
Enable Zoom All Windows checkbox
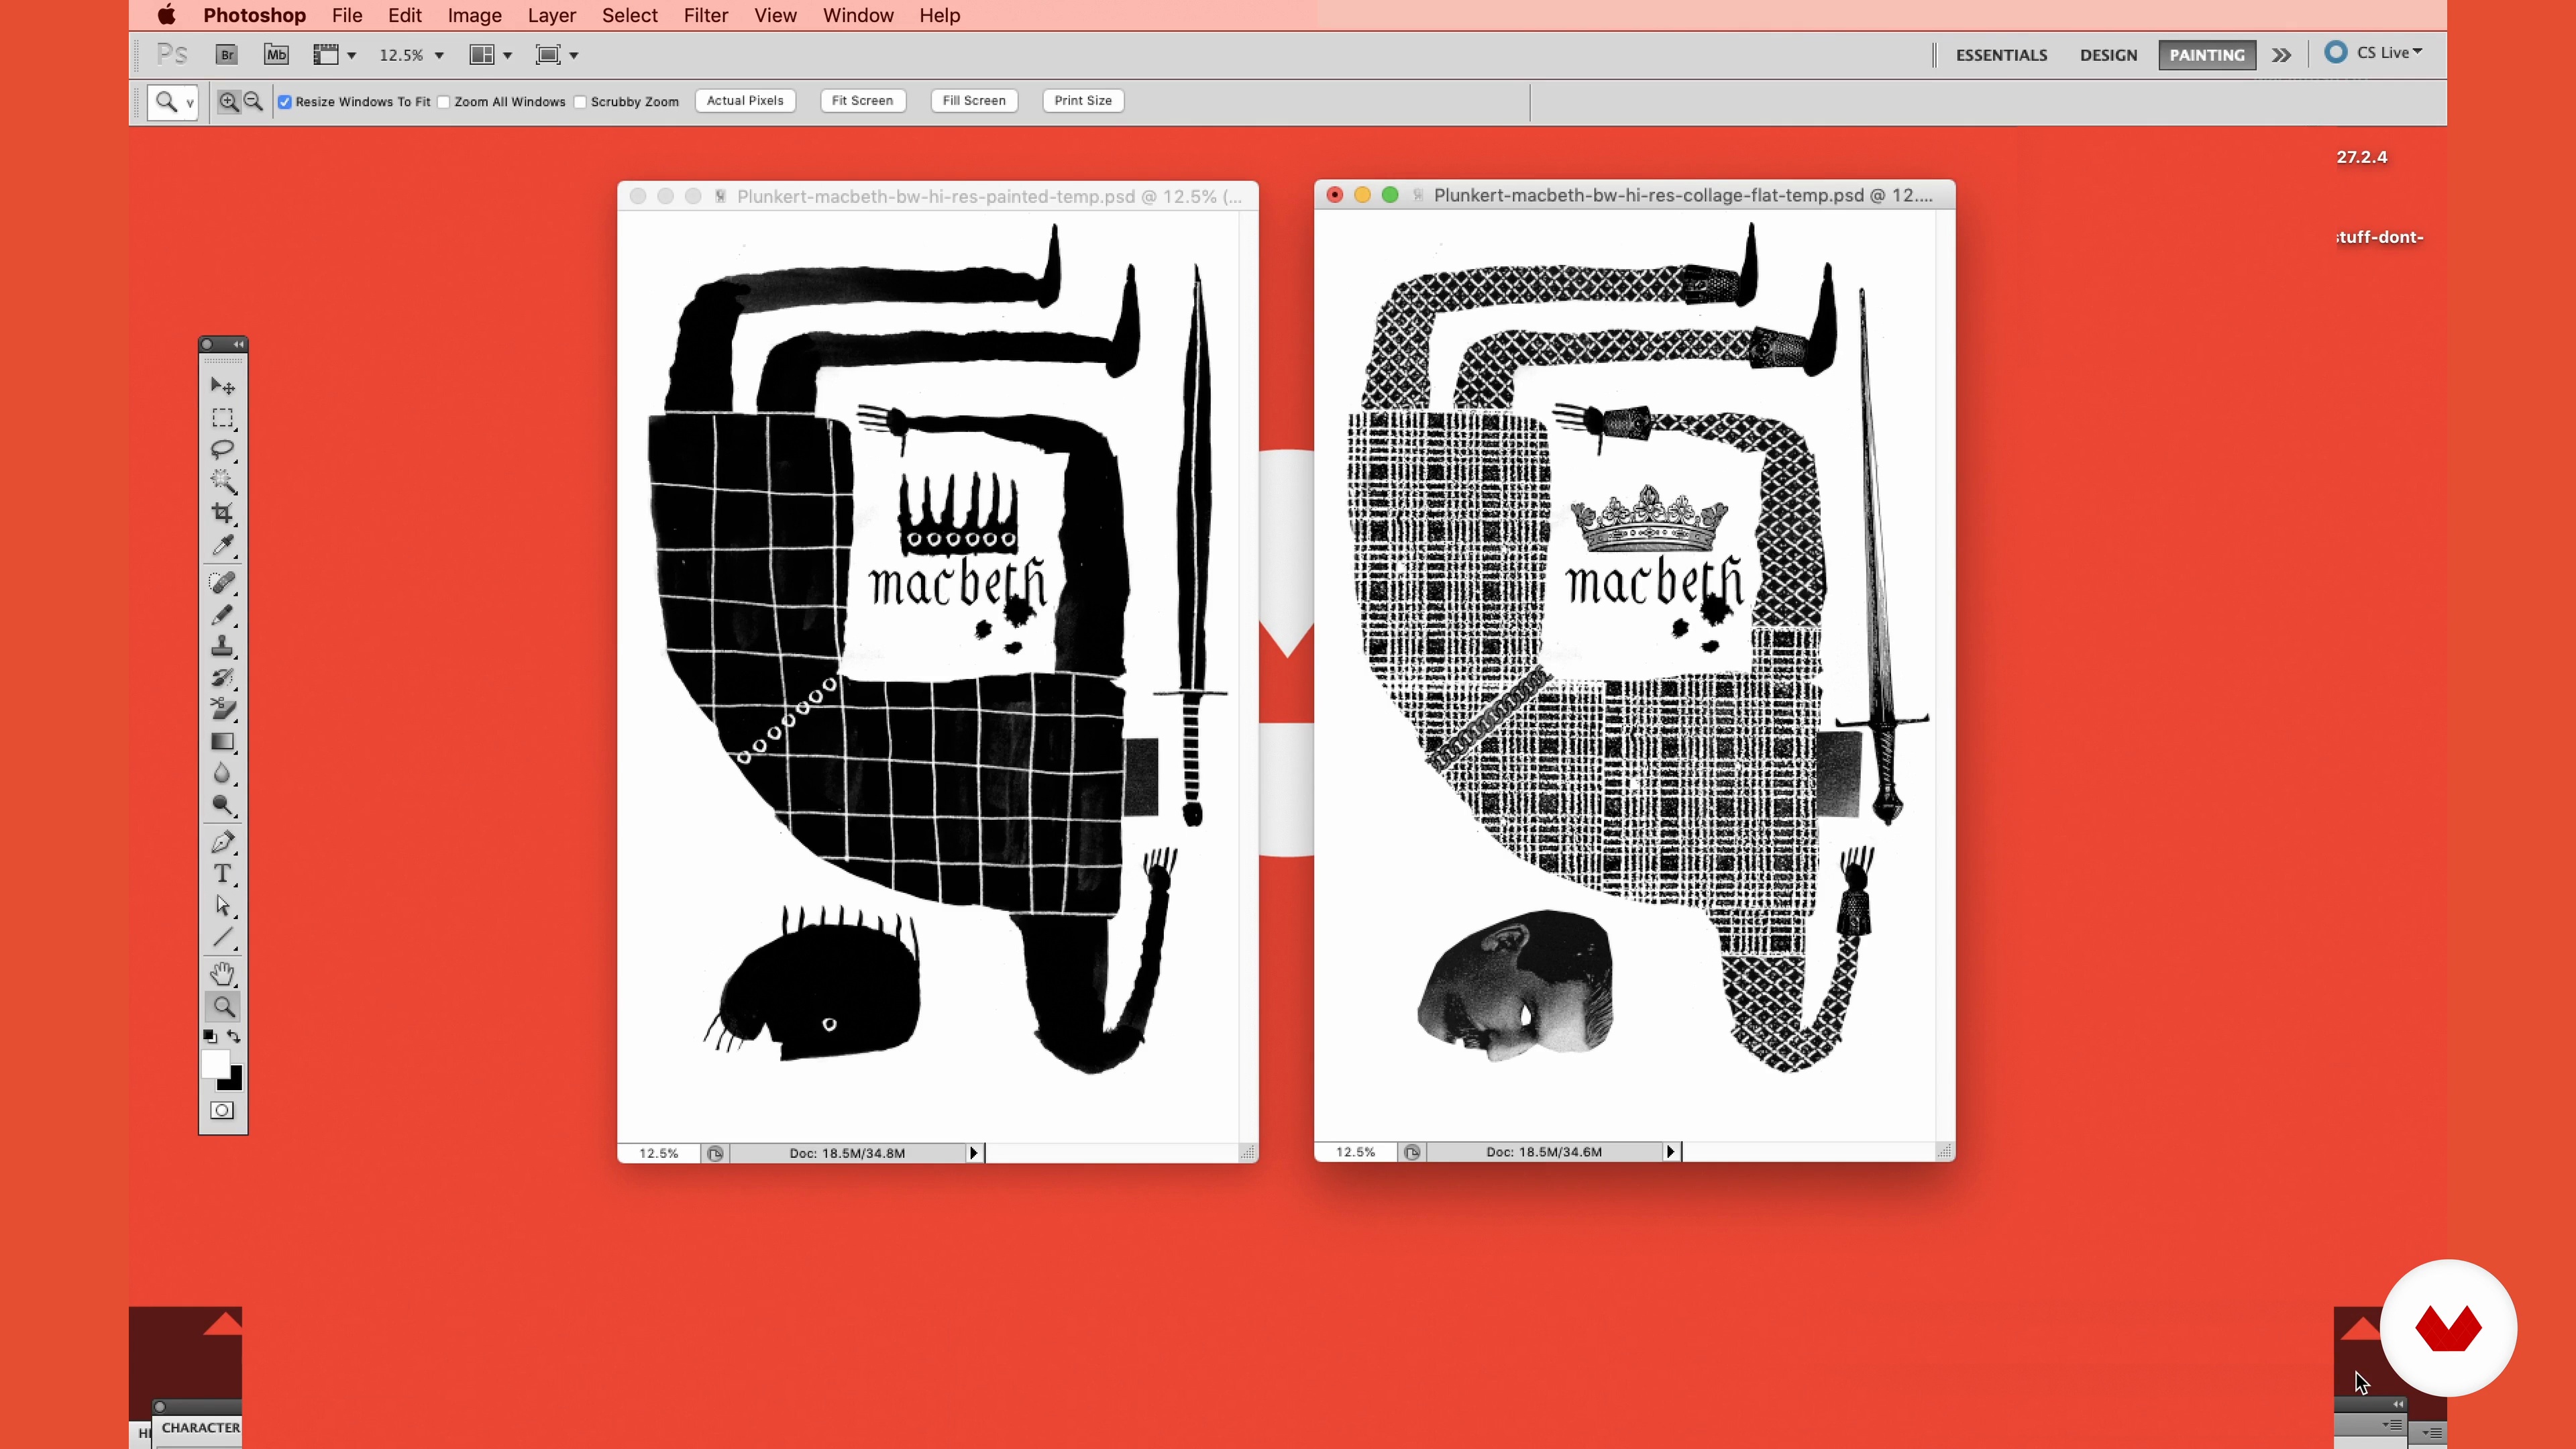[x=444, y=102]
